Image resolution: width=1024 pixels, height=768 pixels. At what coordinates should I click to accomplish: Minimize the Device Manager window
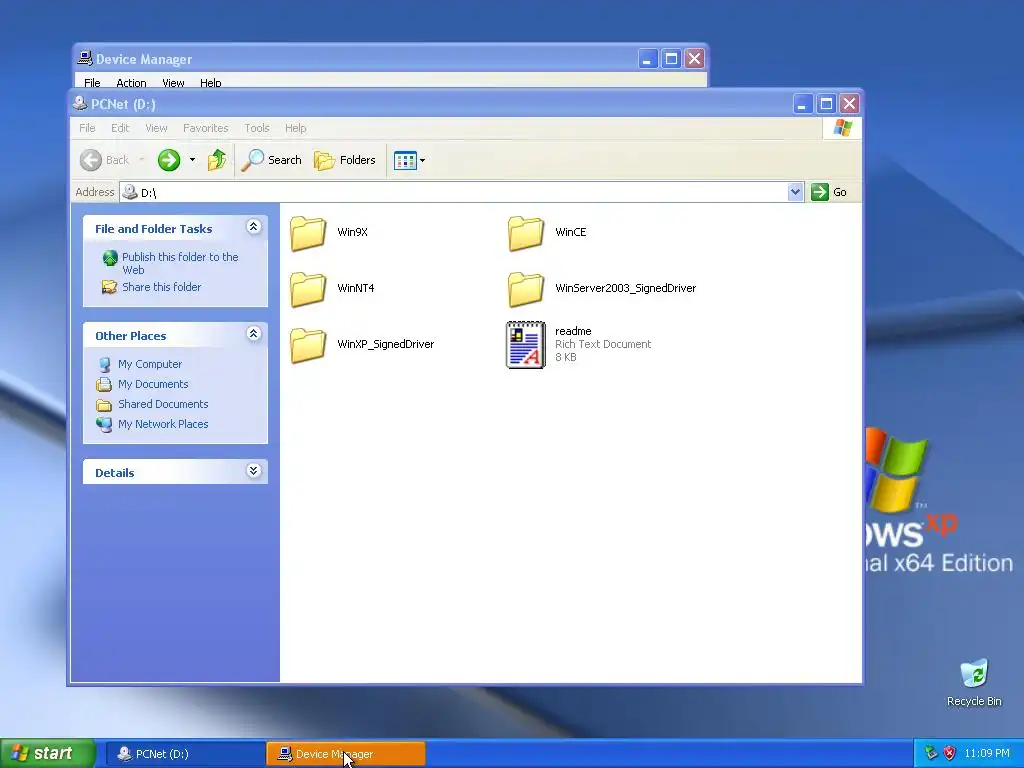[647, 59]
